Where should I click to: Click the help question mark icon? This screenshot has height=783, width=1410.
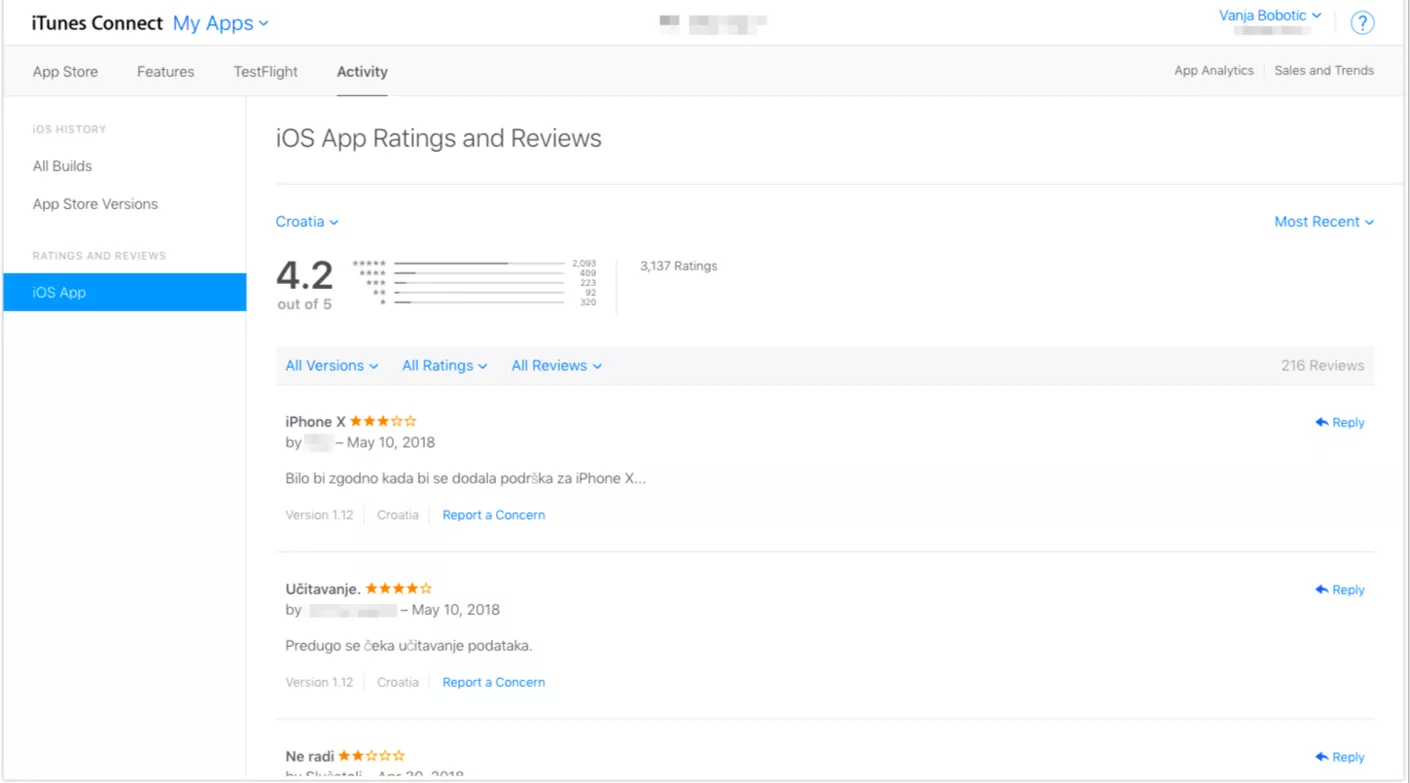pyautogui.click(x=1362, y=24)
